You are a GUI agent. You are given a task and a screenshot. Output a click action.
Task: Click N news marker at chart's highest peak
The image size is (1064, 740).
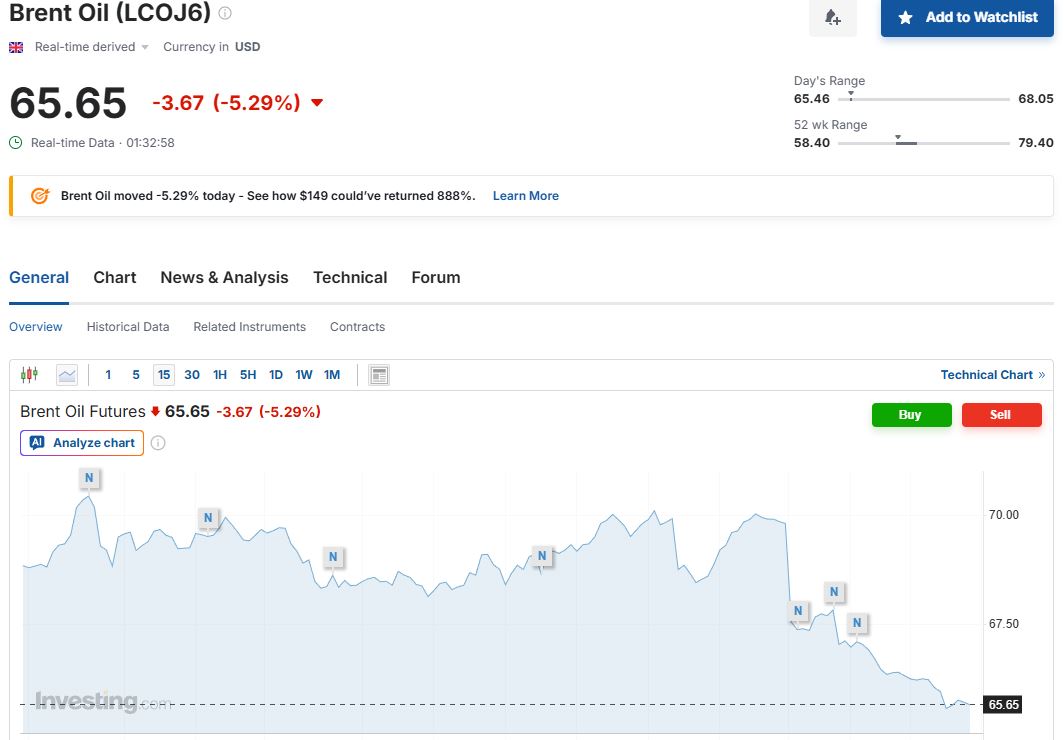89,478
